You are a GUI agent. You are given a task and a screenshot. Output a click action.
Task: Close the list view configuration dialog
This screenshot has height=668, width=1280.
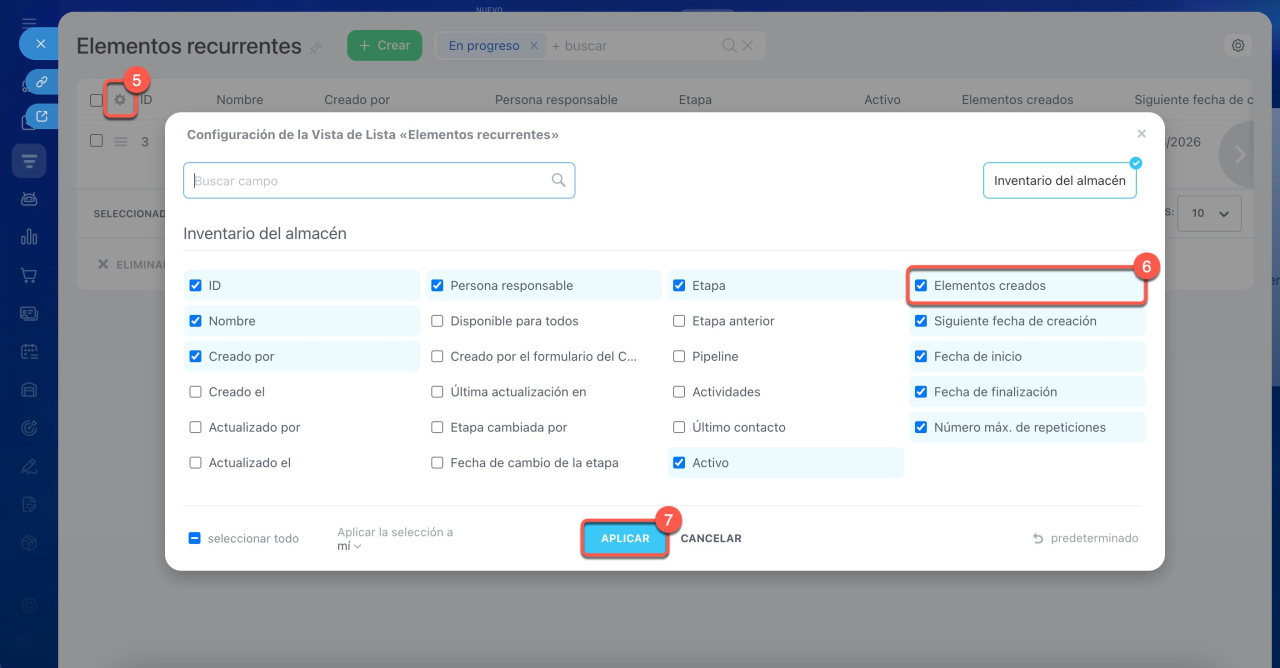pyautogui.click(x=1141, y=134)
